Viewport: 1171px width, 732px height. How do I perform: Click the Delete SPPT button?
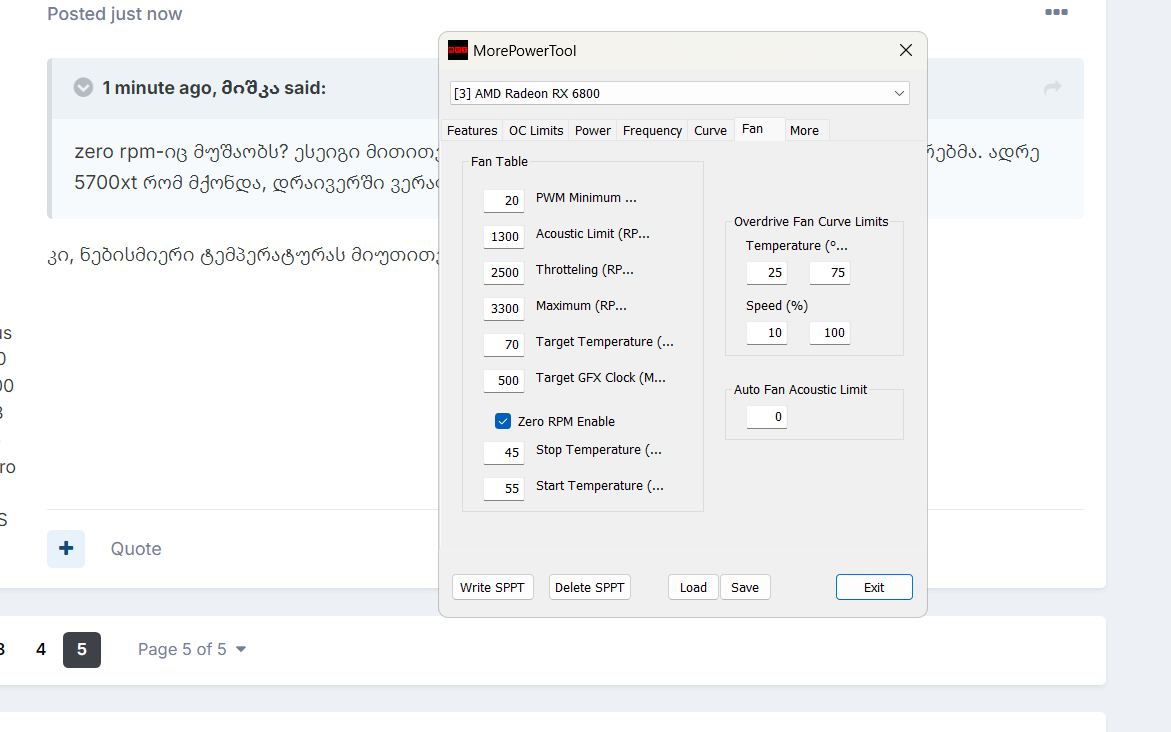(x=589, y=587)
